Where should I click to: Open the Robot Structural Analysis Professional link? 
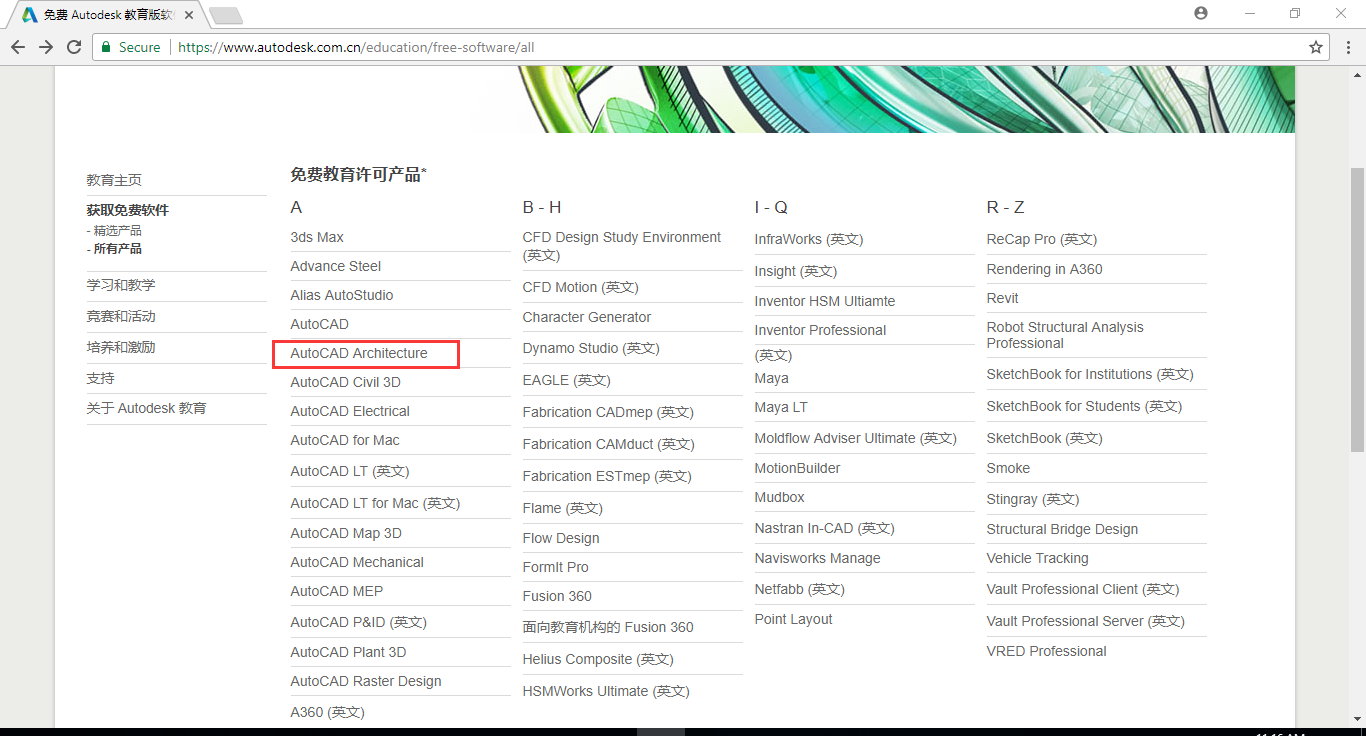[1065, 335]
